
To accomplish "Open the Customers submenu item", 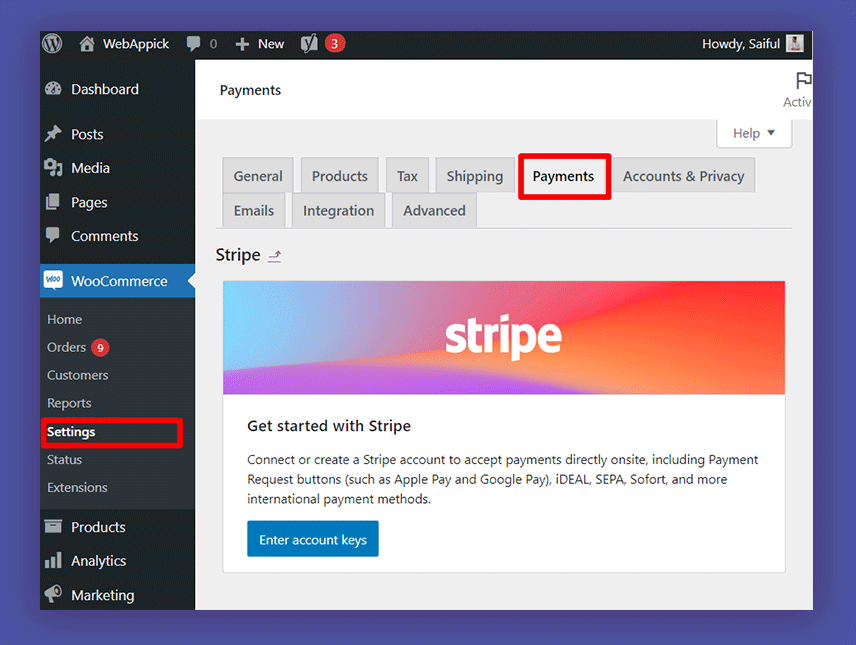I will 78,375.
